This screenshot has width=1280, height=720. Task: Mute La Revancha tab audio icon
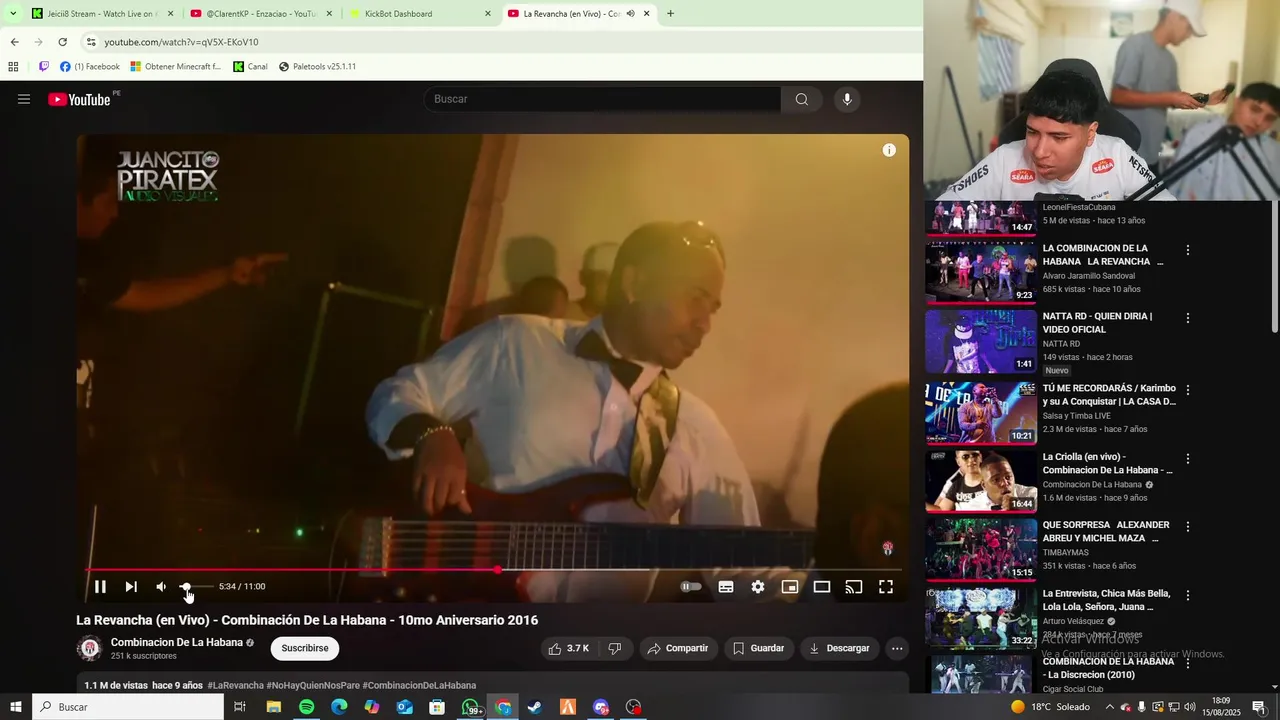[x=630, y=14]
